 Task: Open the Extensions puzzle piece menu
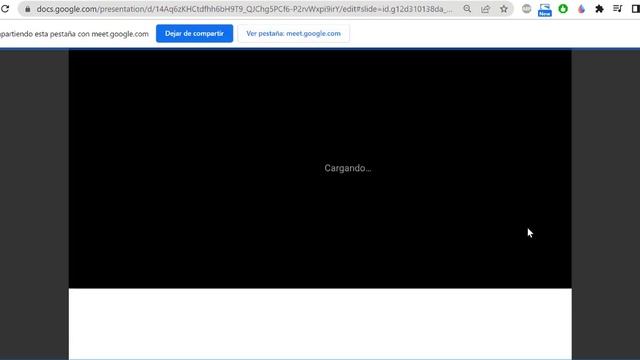pyautogui.click(x=599, y=9)
